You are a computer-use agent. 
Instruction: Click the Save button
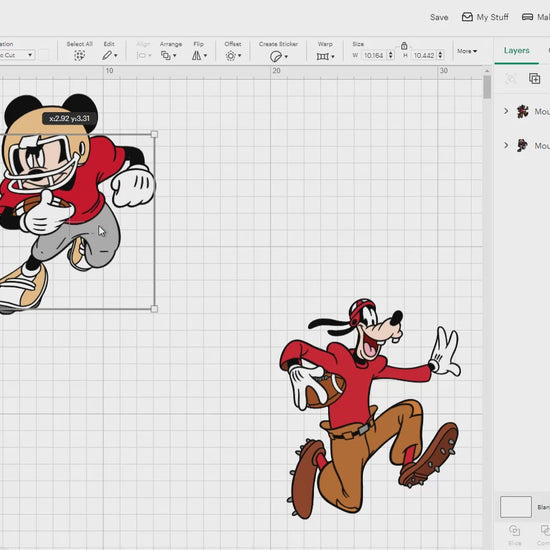[x=439, y=17]
